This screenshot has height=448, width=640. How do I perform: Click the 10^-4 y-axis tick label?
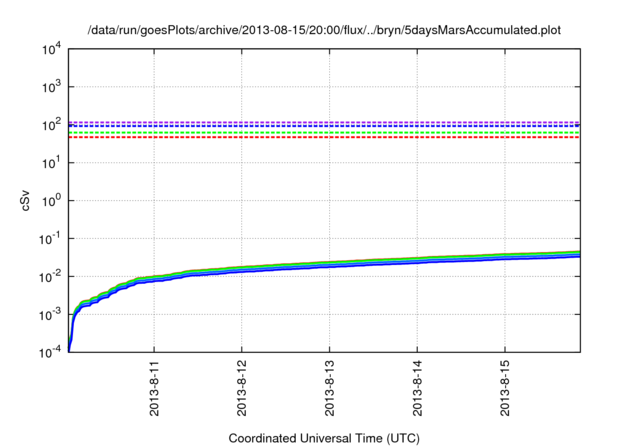[50, 352]
